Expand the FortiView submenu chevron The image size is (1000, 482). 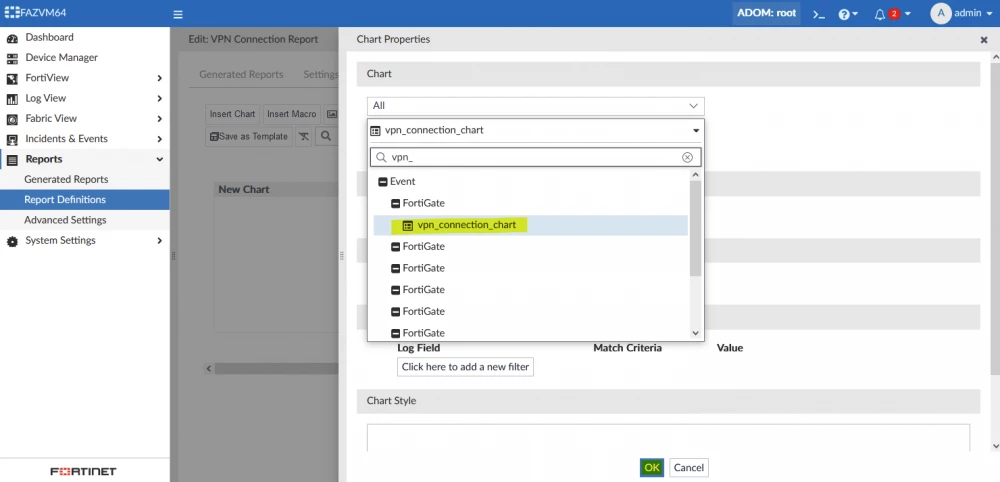(159, 78)
